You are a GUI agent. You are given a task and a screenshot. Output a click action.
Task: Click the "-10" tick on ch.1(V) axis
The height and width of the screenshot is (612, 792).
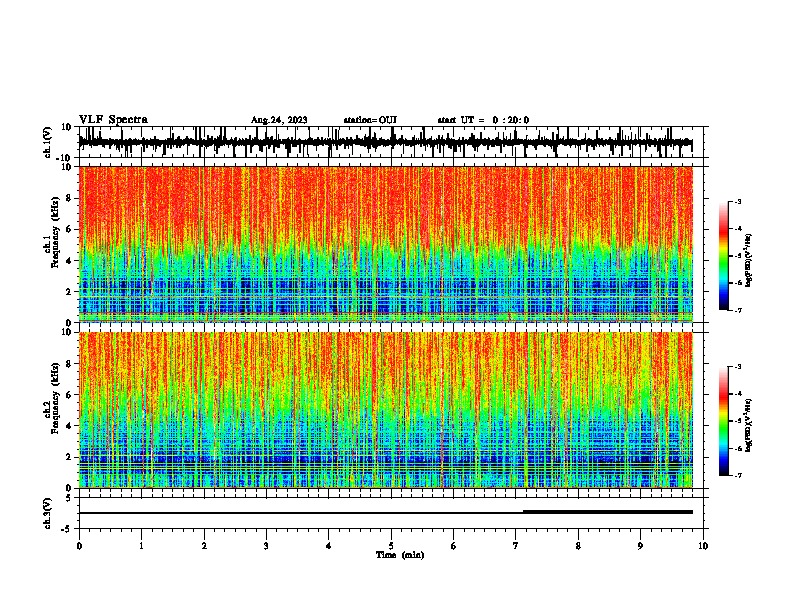pyautogui.click(x=65, y=158)
